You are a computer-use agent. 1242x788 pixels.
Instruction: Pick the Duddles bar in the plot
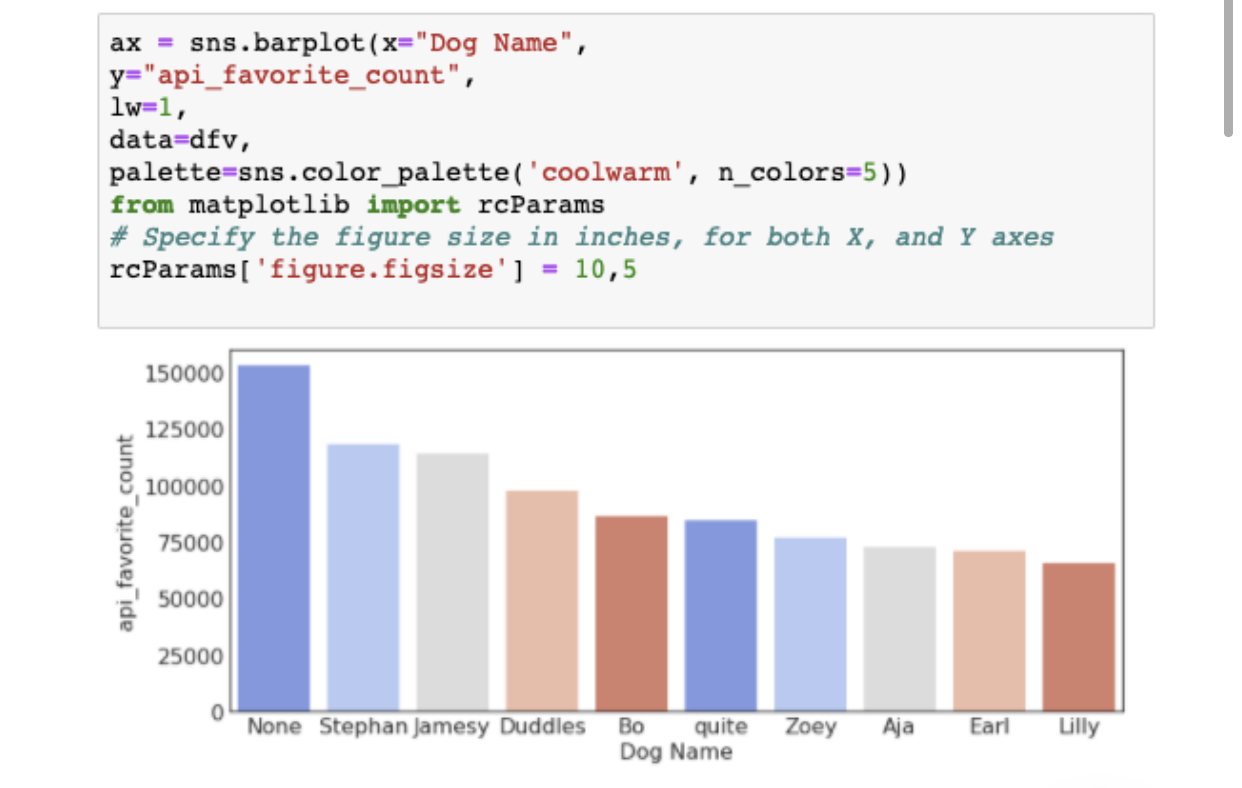tap(541, 600)
